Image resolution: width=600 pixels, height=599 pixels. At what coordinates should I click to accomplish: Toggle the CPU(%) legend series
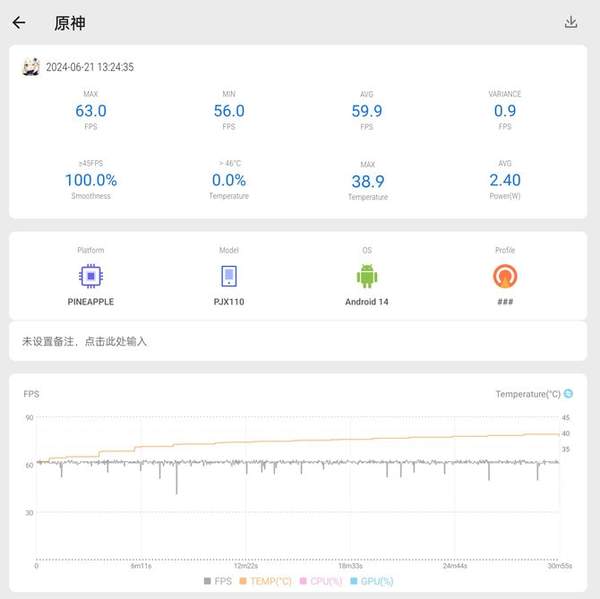pos(321,581)
